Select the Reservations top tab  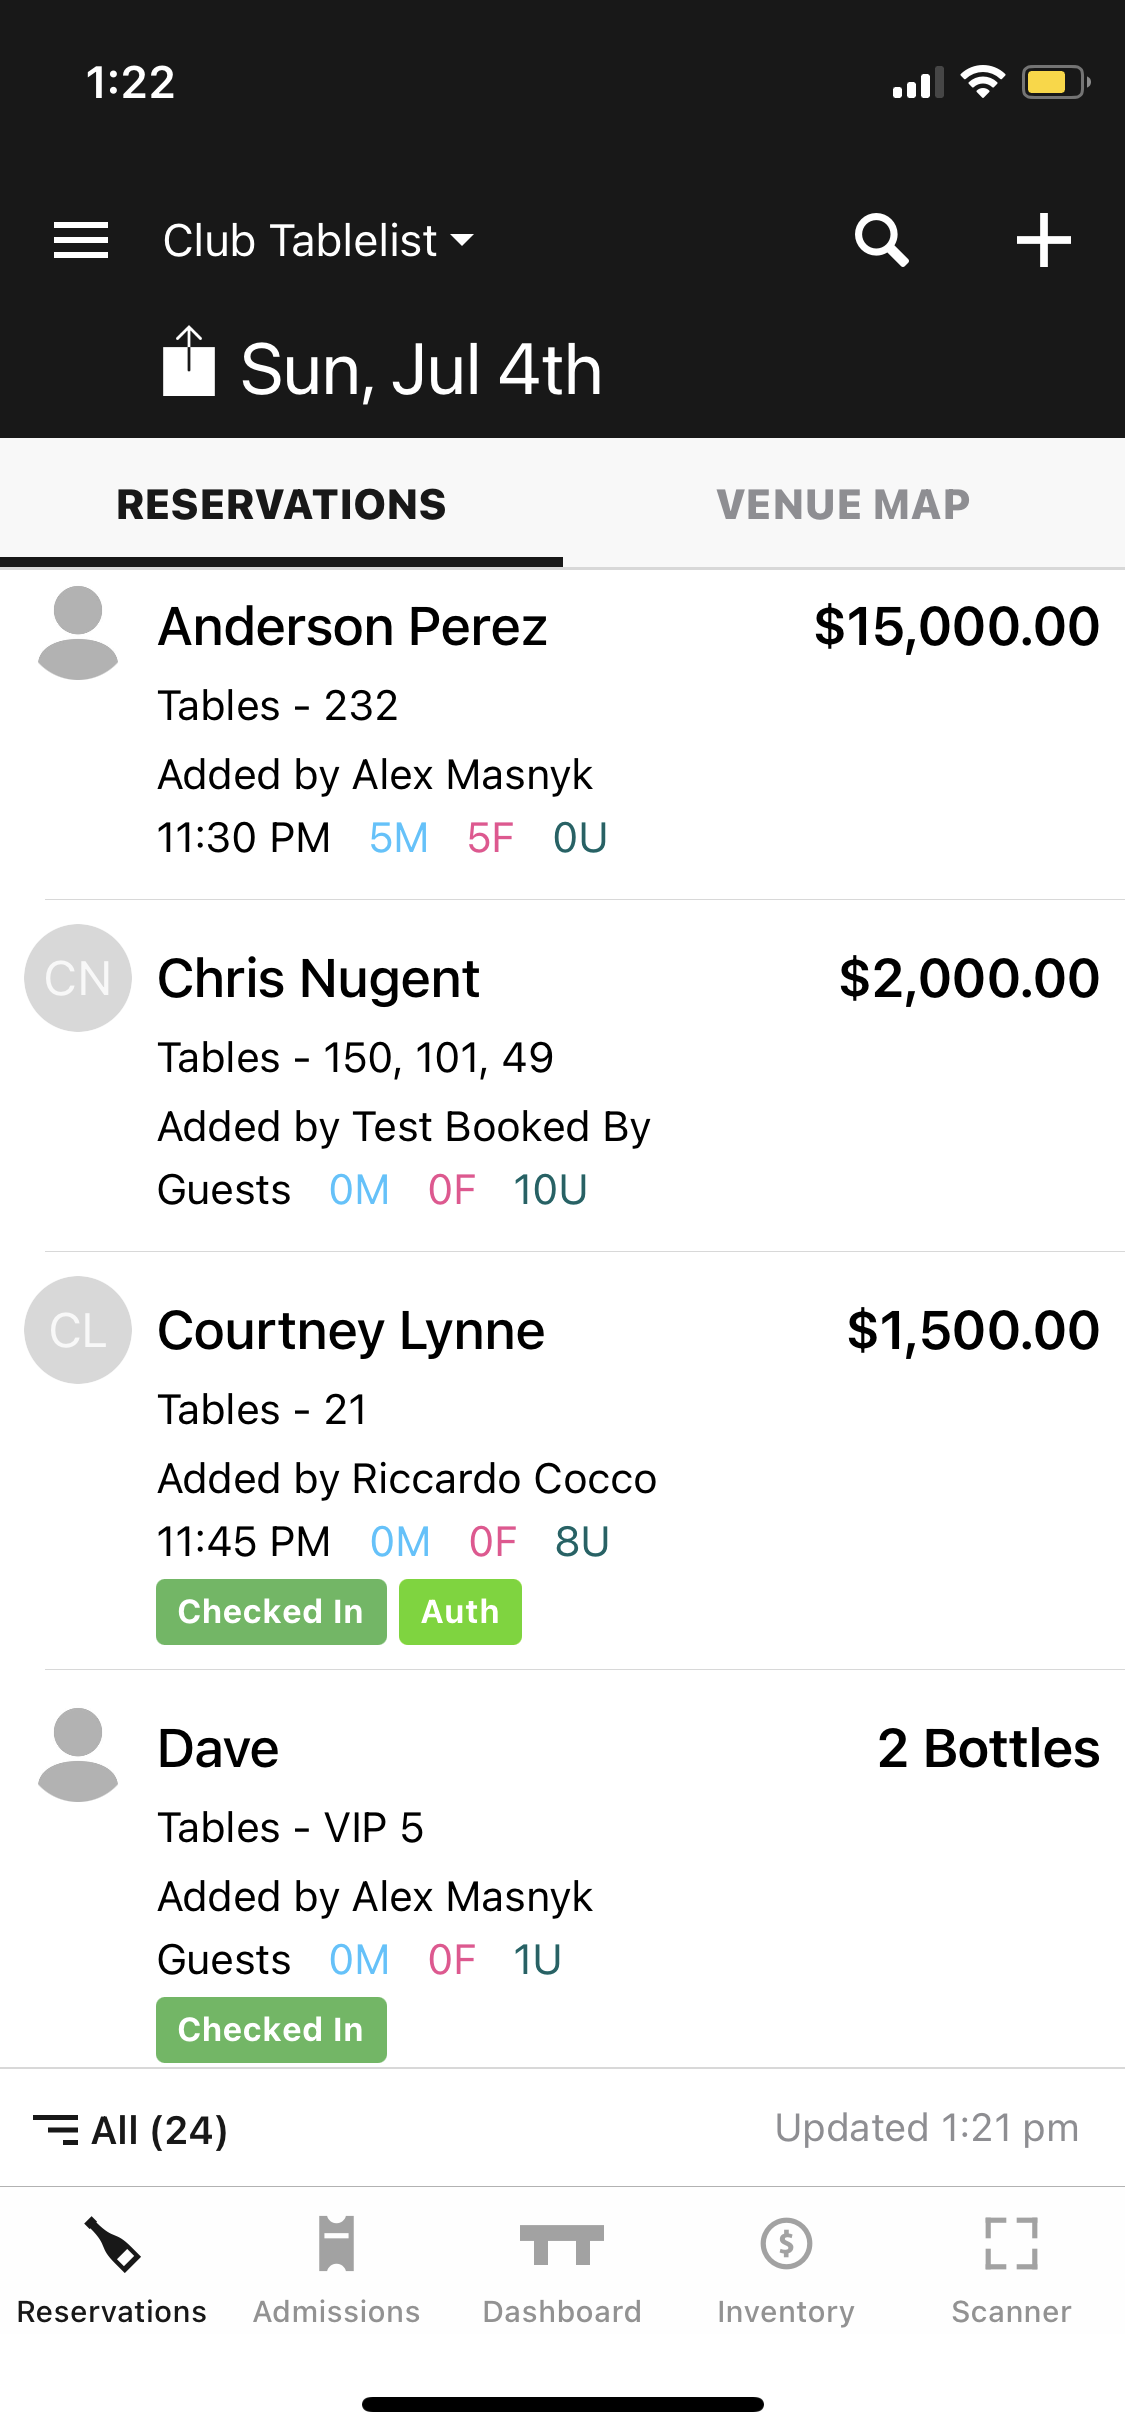coord(281,504)
